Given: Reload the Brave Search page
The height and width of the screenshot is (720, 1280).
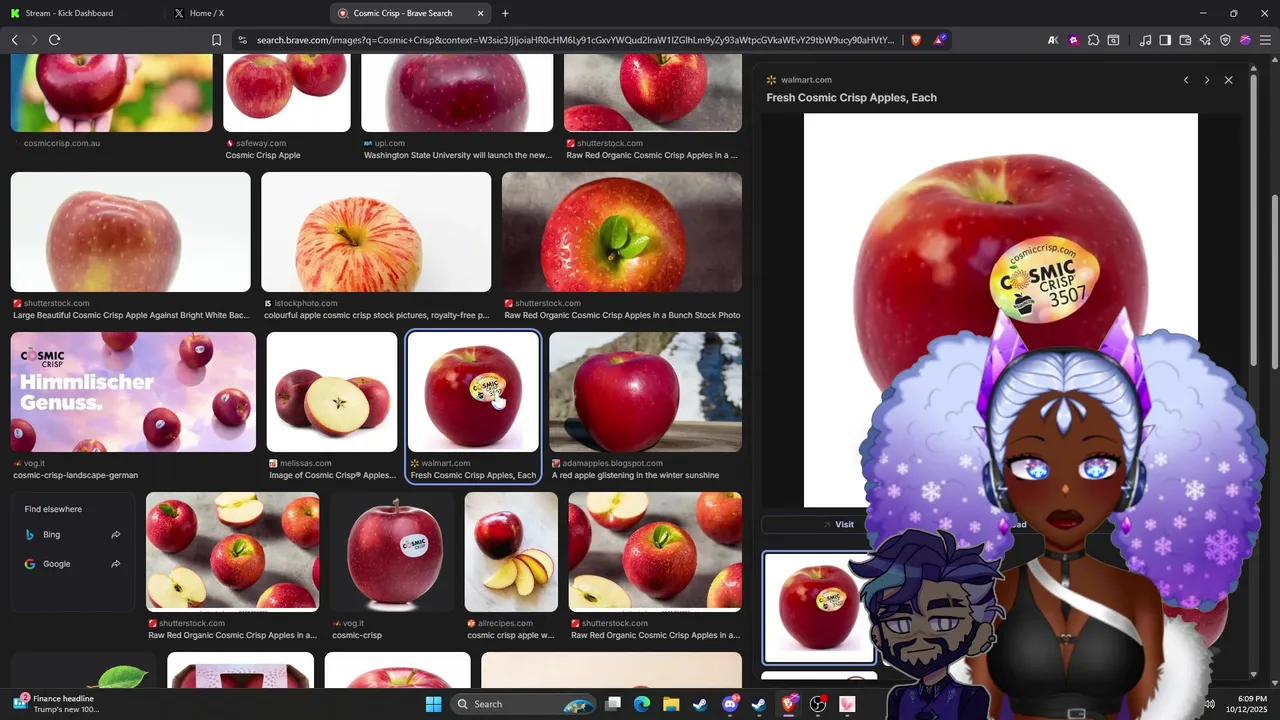Looking at the screenshot, I should pos(54,40).
